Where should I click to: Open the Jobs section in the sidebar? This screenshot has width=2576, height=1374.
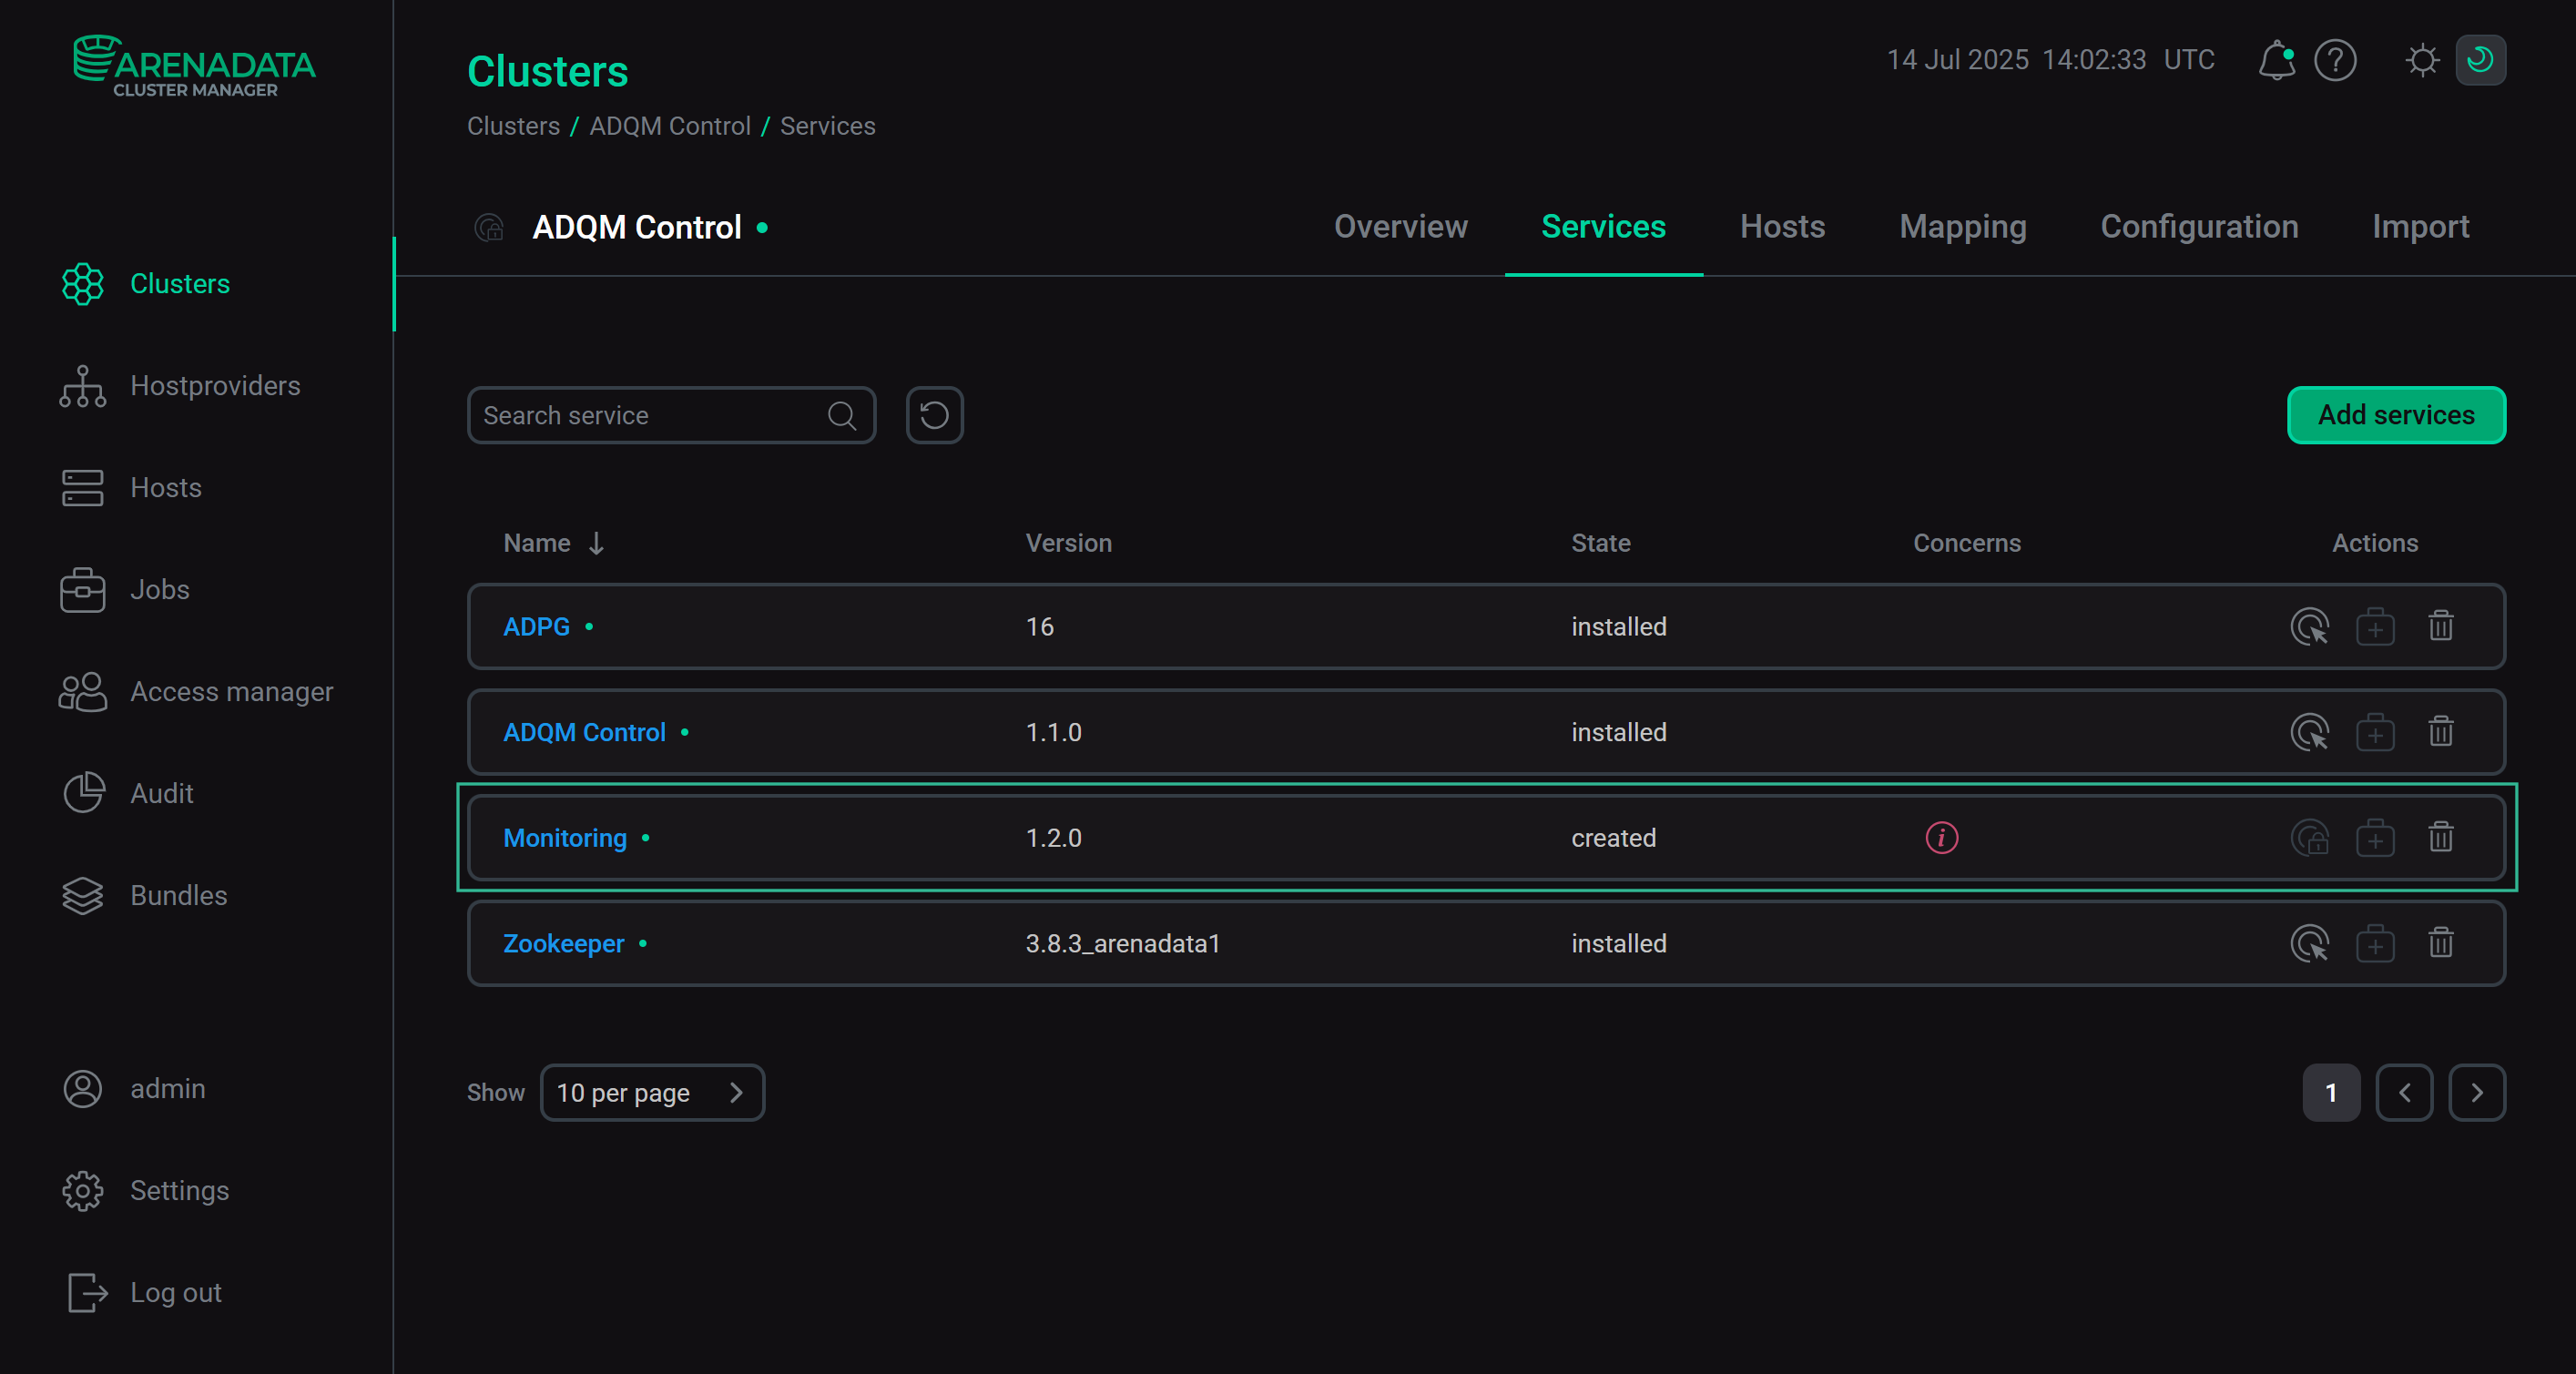(x=159, y=590)
